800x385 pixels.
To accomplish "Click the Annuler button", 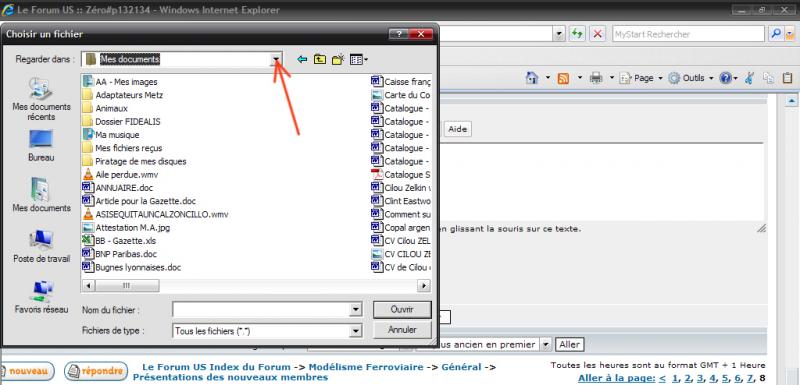I will 402,330.
